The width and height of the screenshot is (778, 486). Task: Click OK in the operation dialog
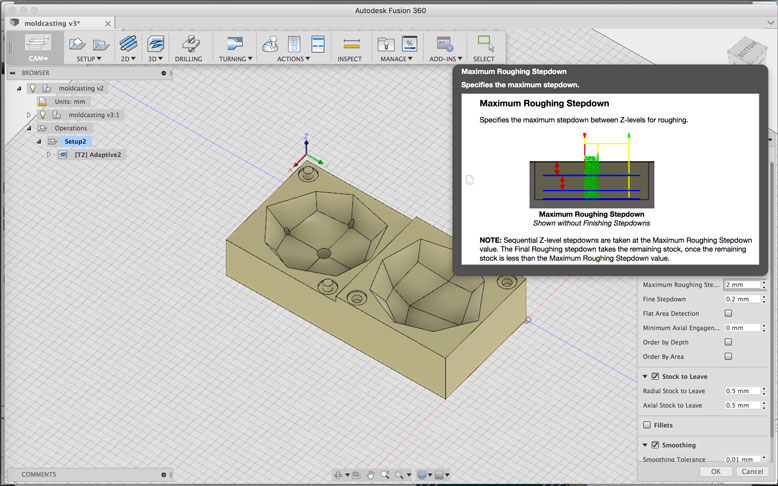point(715,472)
